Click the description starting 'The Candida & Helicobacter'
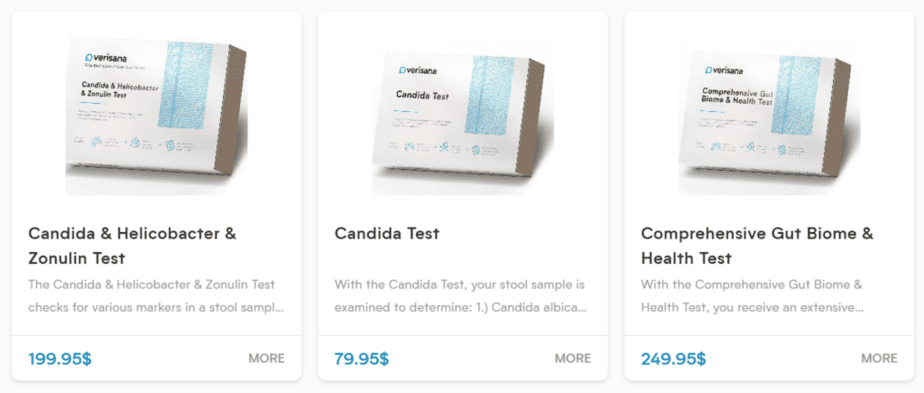 click(156, 296)
